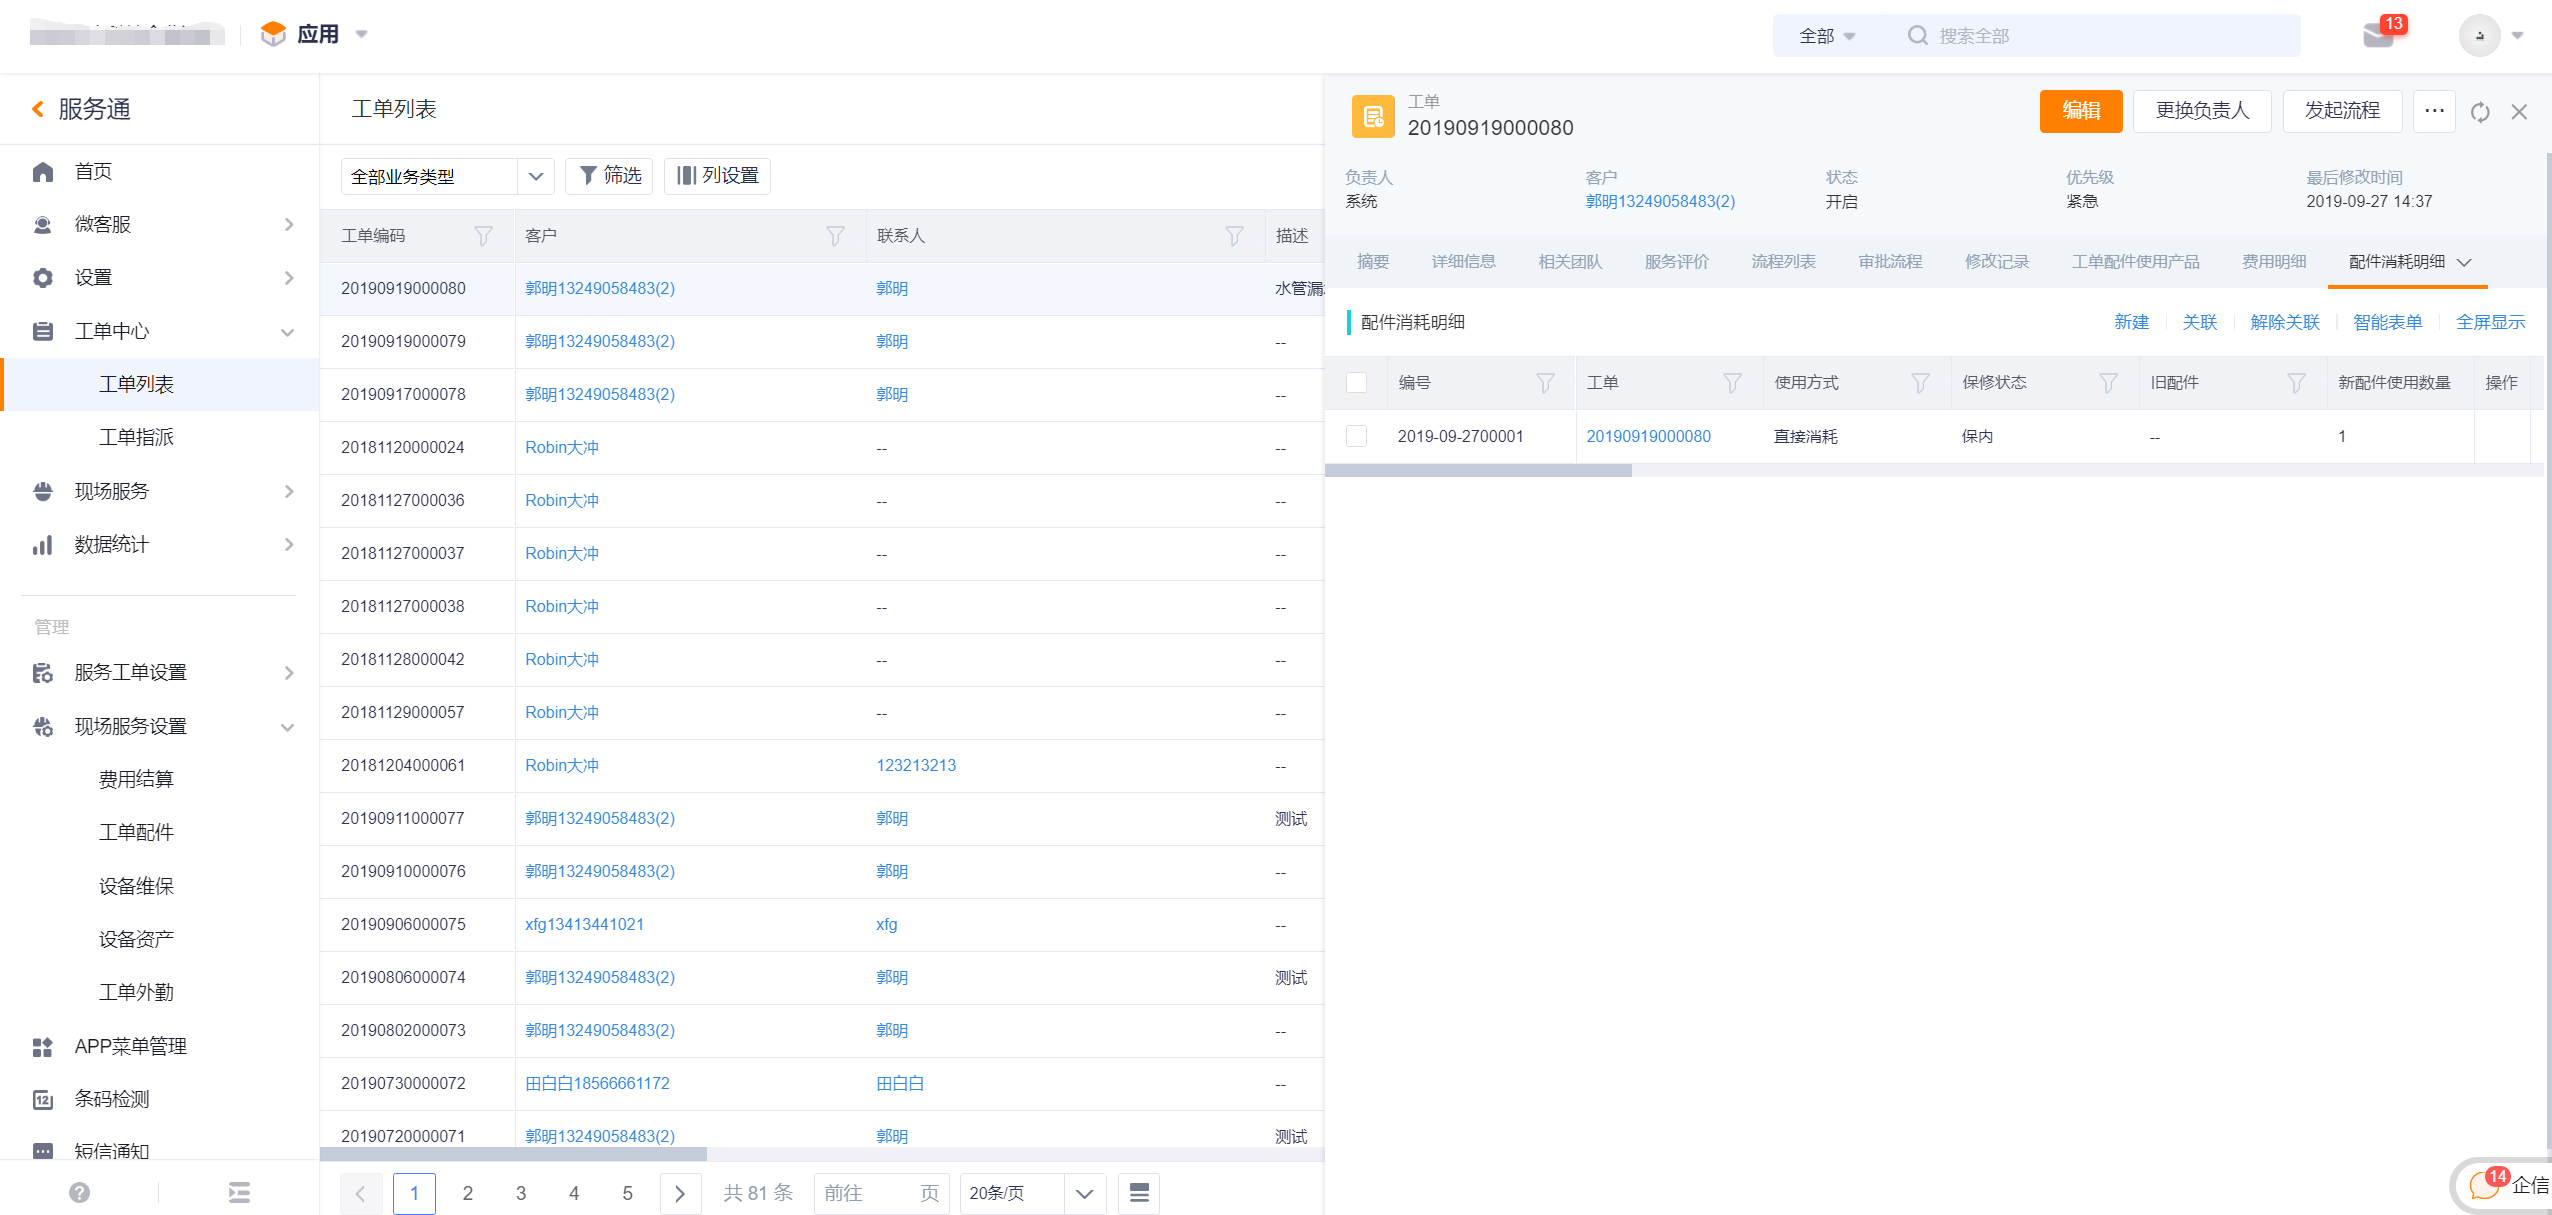This screenshot has width=2552, height=1215.
Task: Open work order link 20190919000080 in detail table
Action: pos(1648,437)
